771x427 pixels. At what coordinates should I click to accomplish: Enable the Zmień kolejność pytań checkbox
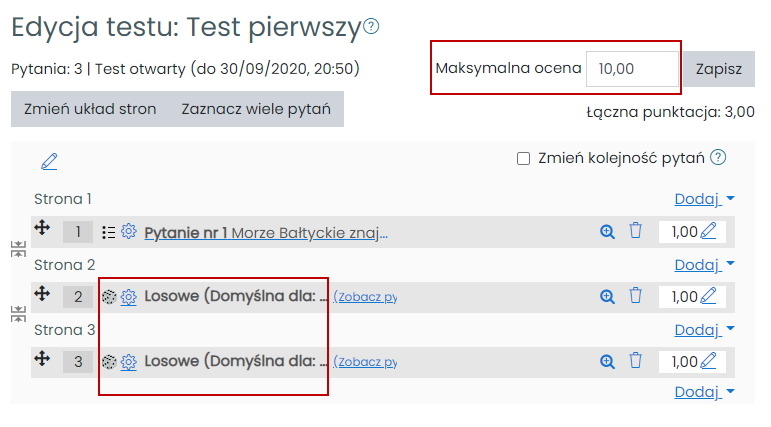coord(523,158)
